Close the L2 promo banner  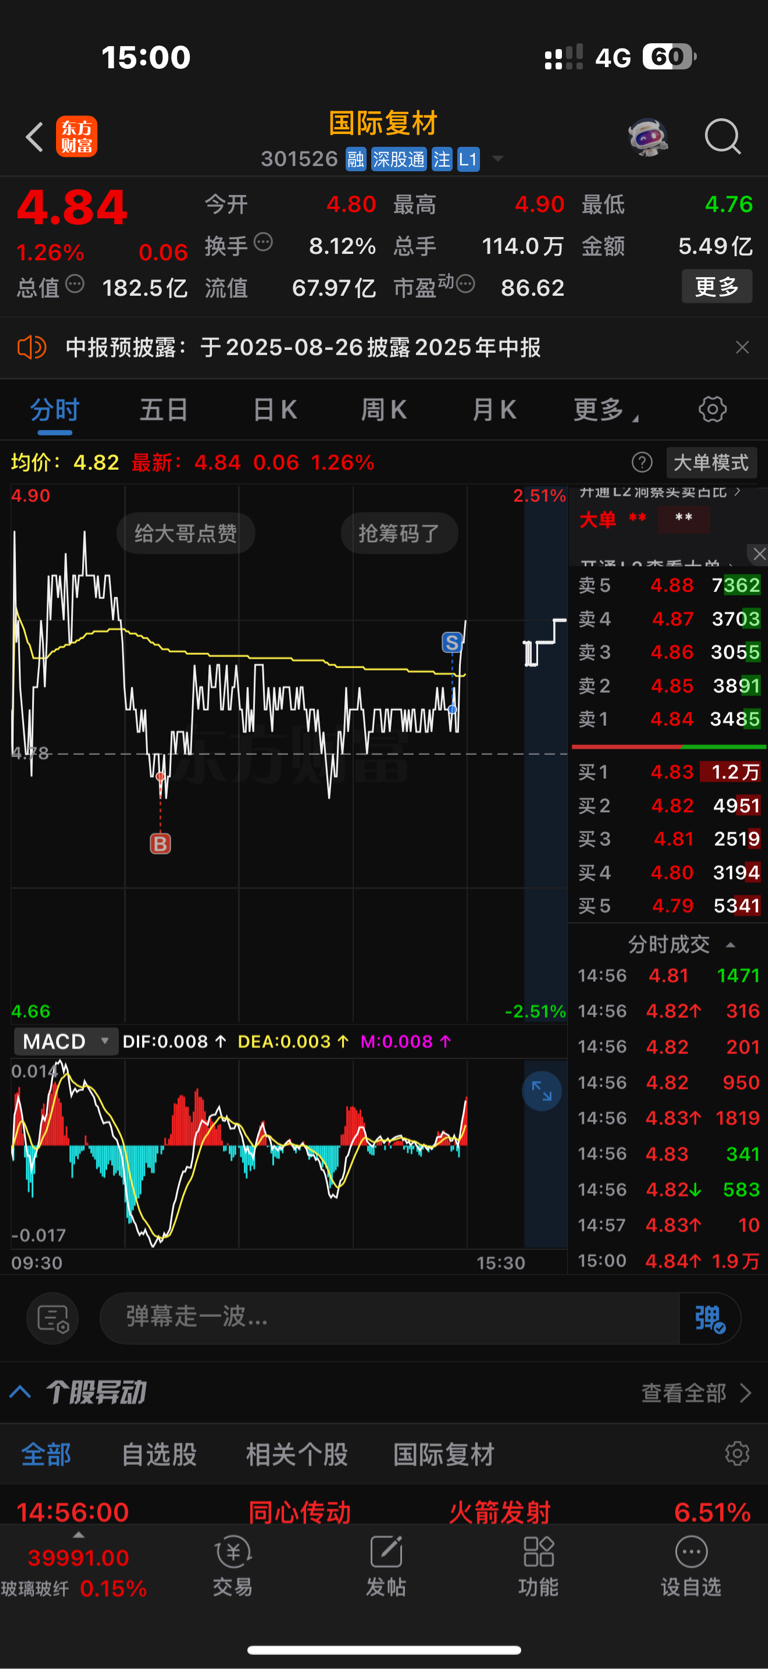point(759,553)
